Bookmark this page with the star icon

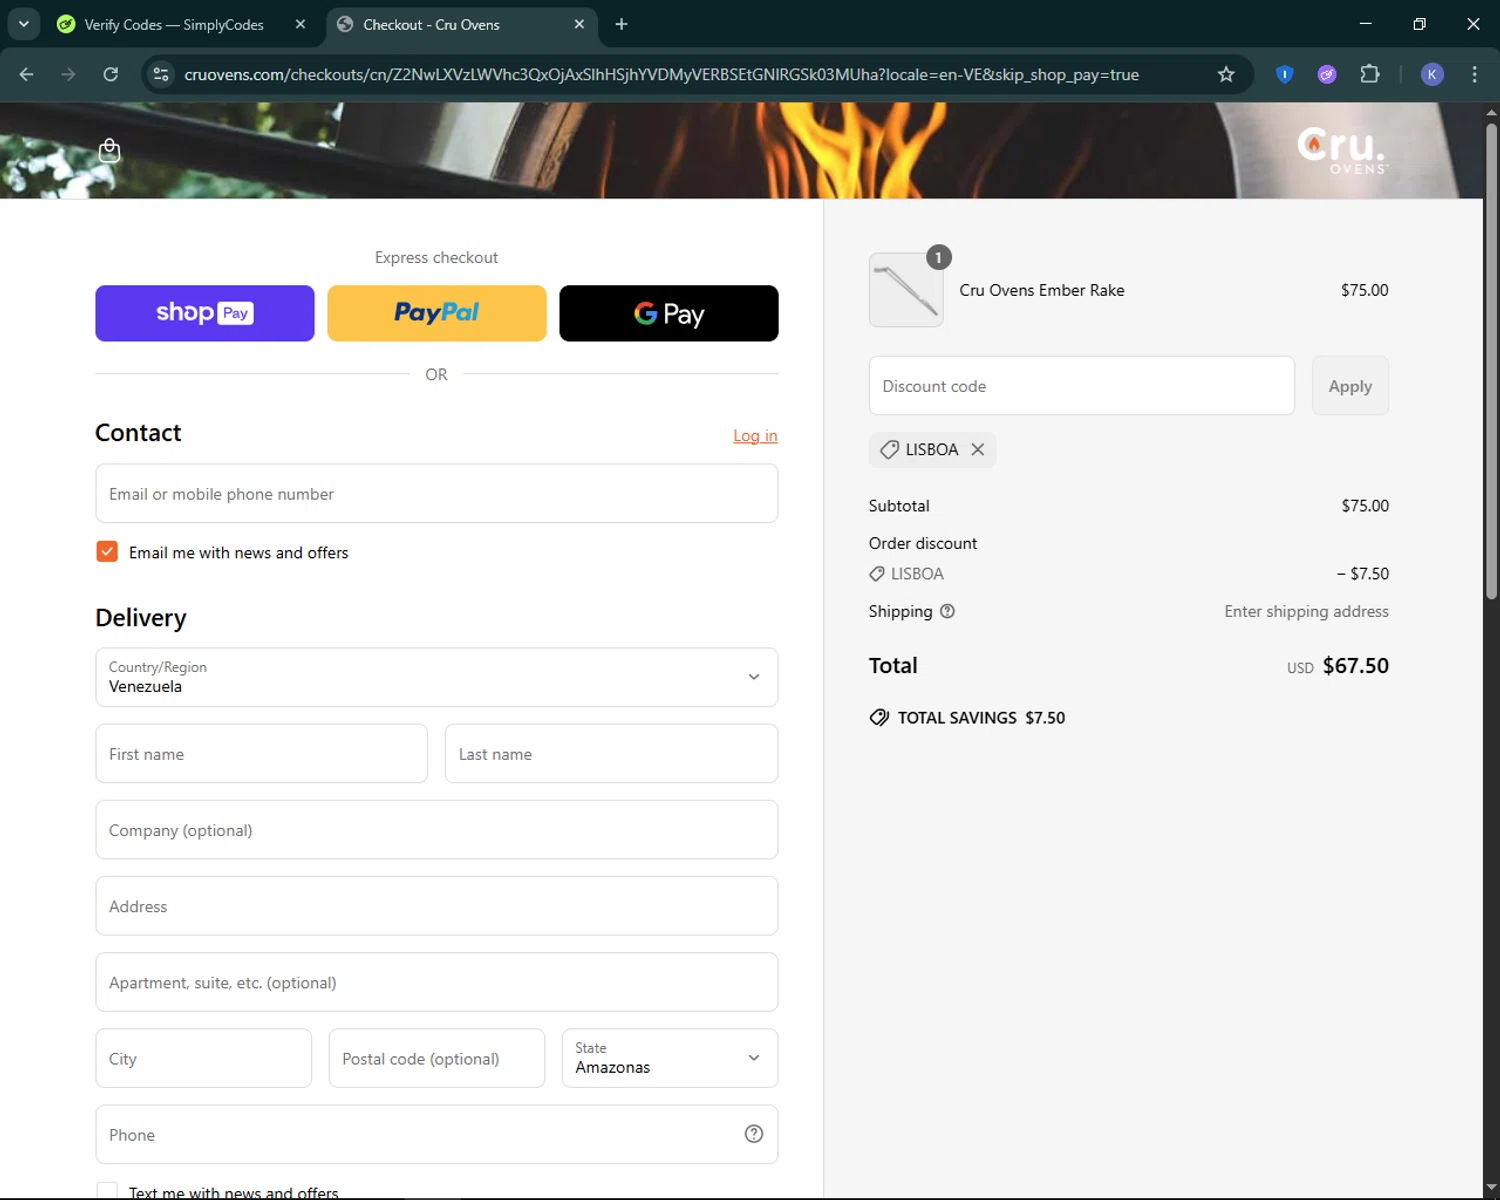point(1226,74)
